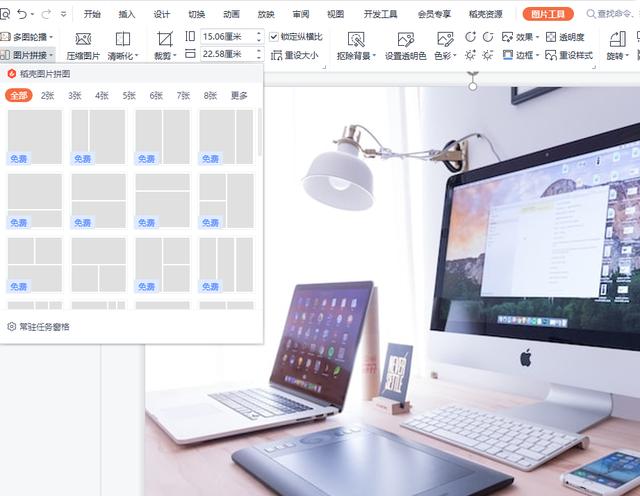Filter collage layouts by 4张
The image size is (640, 496).
pyautogui.click(x=102, y=96)
